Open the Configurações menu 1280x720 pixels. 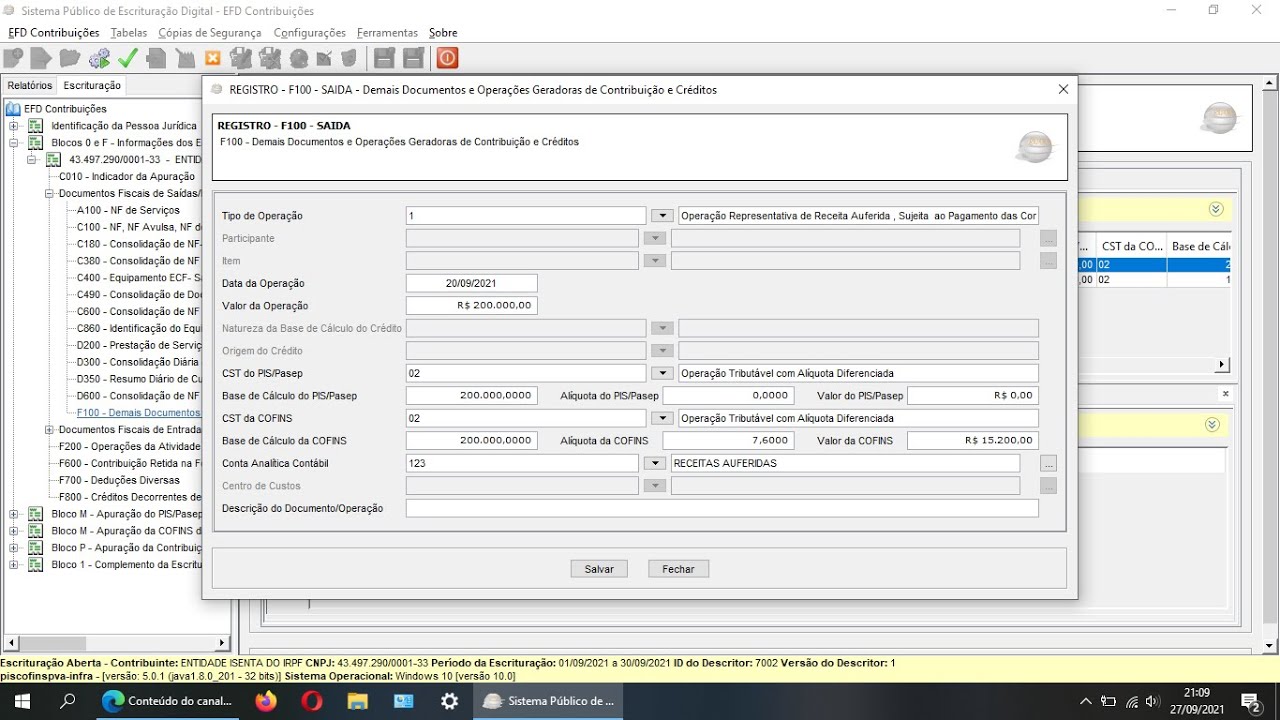point(310,33)
